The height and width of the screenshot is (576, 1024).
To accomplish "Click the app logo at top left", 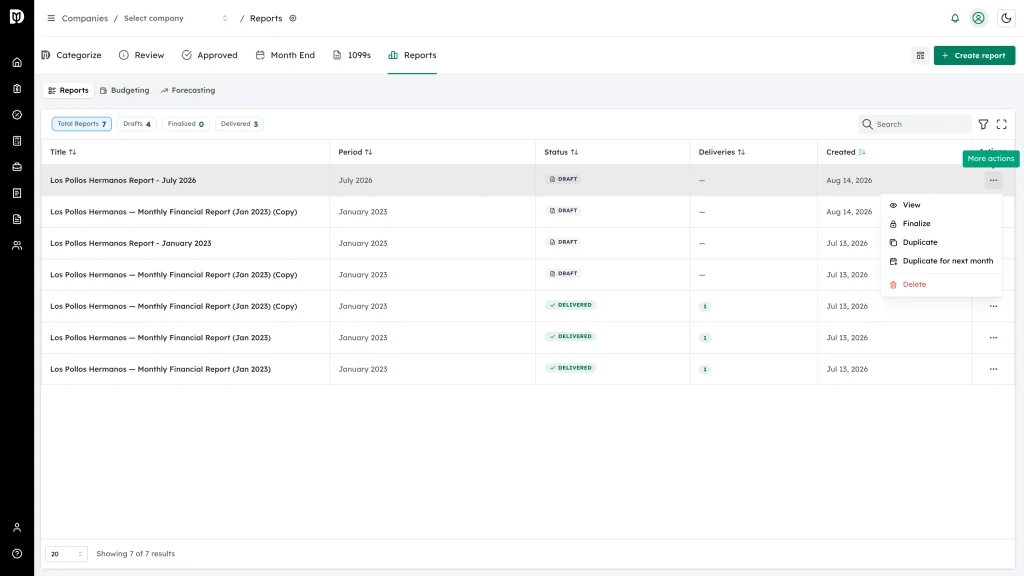I will tap(17, 16).
